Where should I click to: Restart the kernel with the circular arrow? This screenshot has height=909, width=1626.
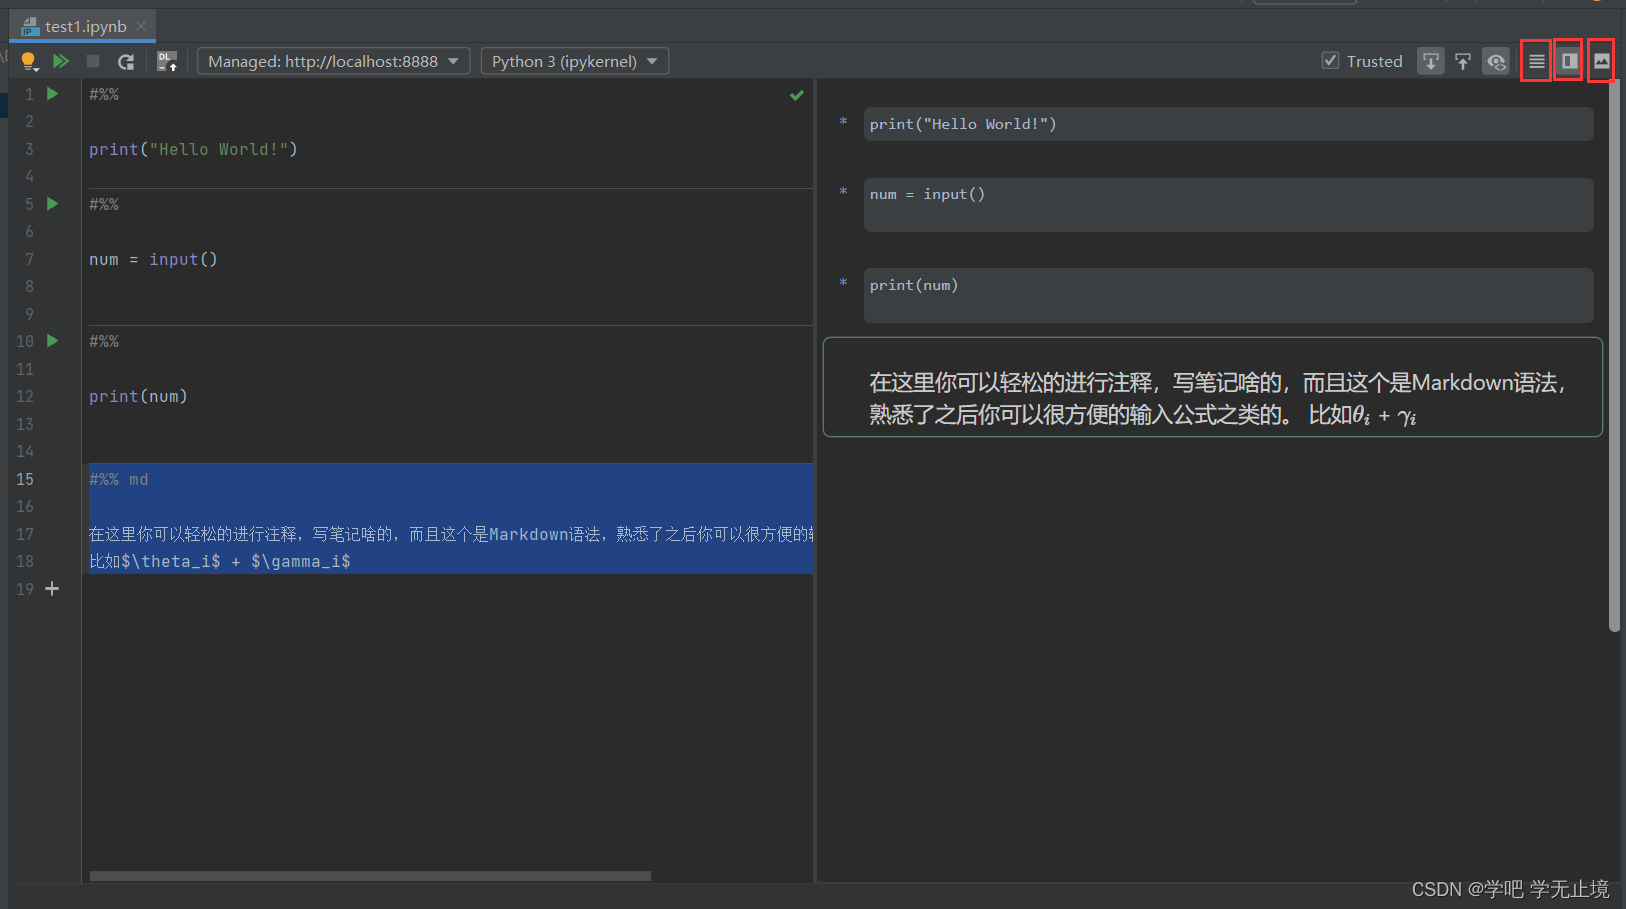tap(126, 61)
